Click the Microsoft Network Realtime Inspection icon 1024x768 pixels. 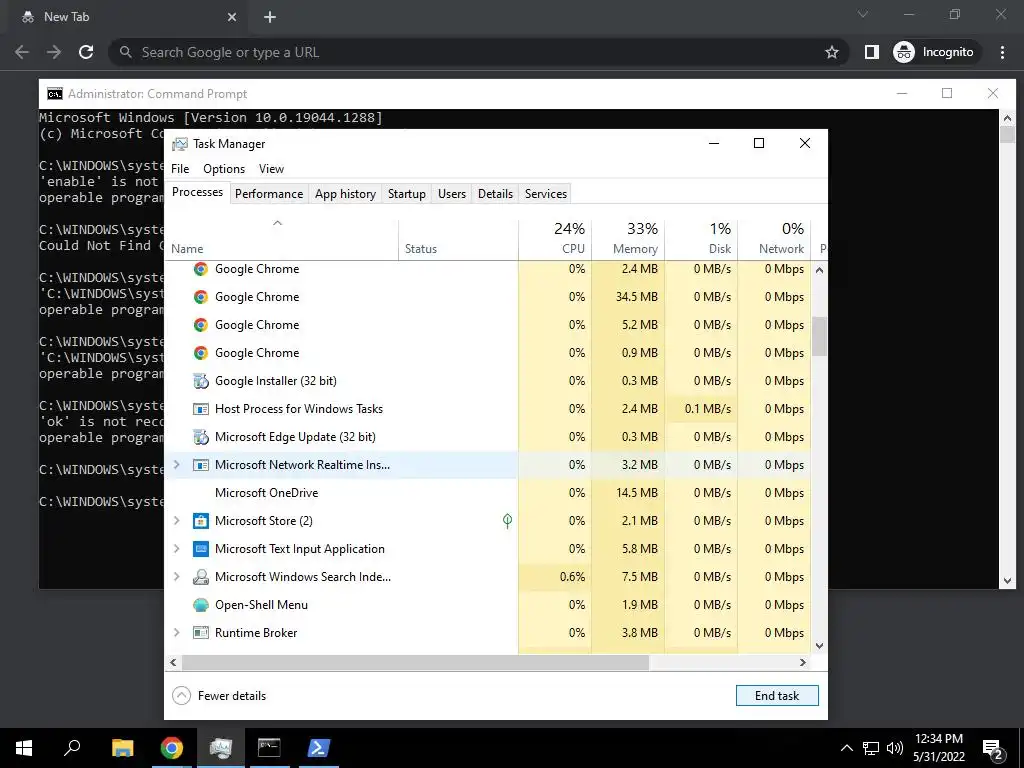click(200, 465)
